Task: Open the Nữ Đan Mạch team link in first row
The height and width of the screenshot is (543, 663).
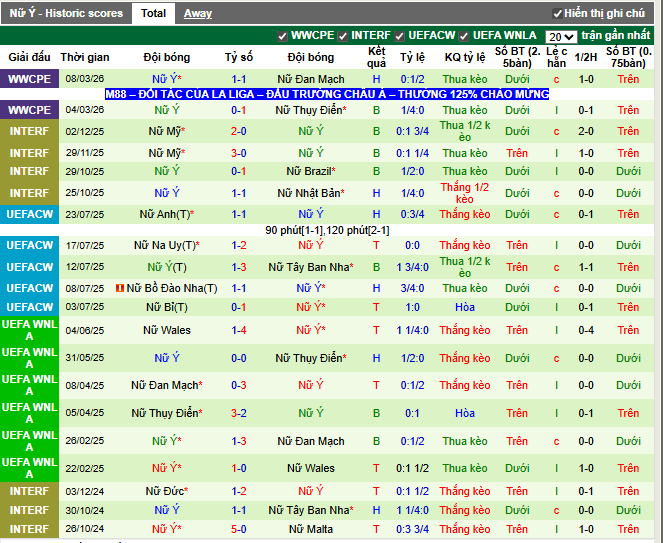Action: point(310,79)
